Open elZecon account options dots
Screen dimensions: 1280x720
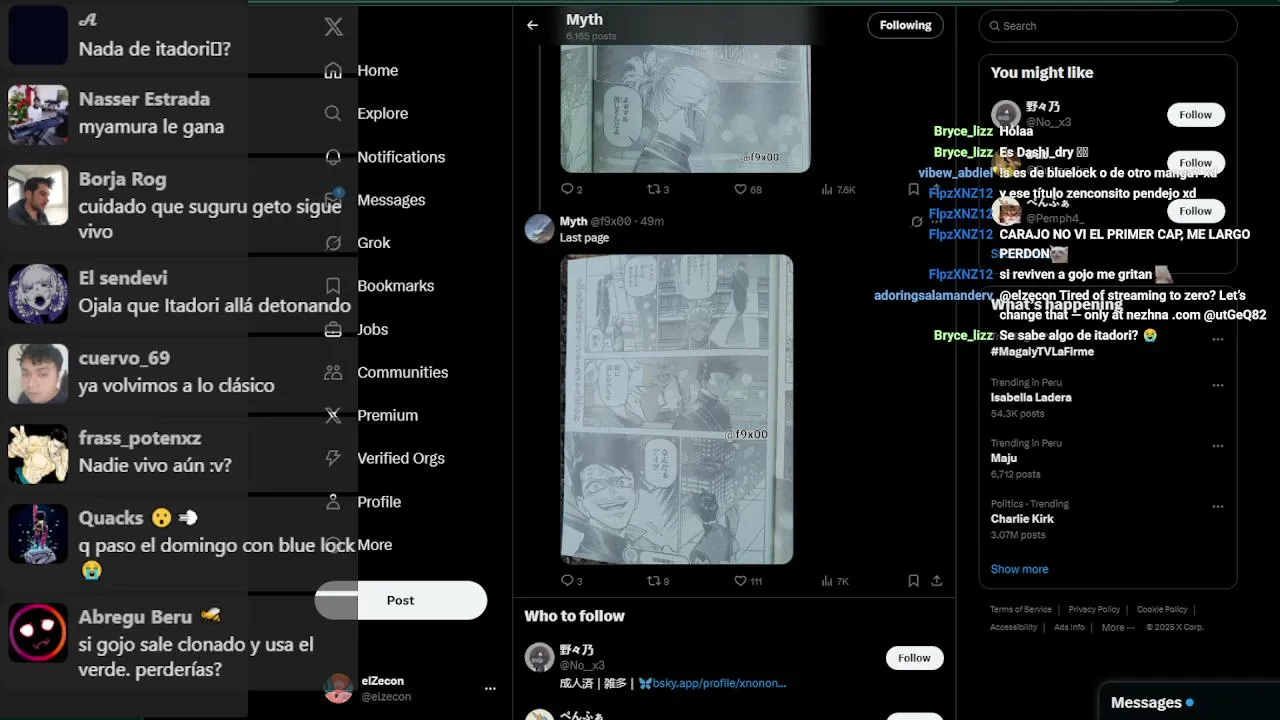pyautogui.click(x=490, y=688)
